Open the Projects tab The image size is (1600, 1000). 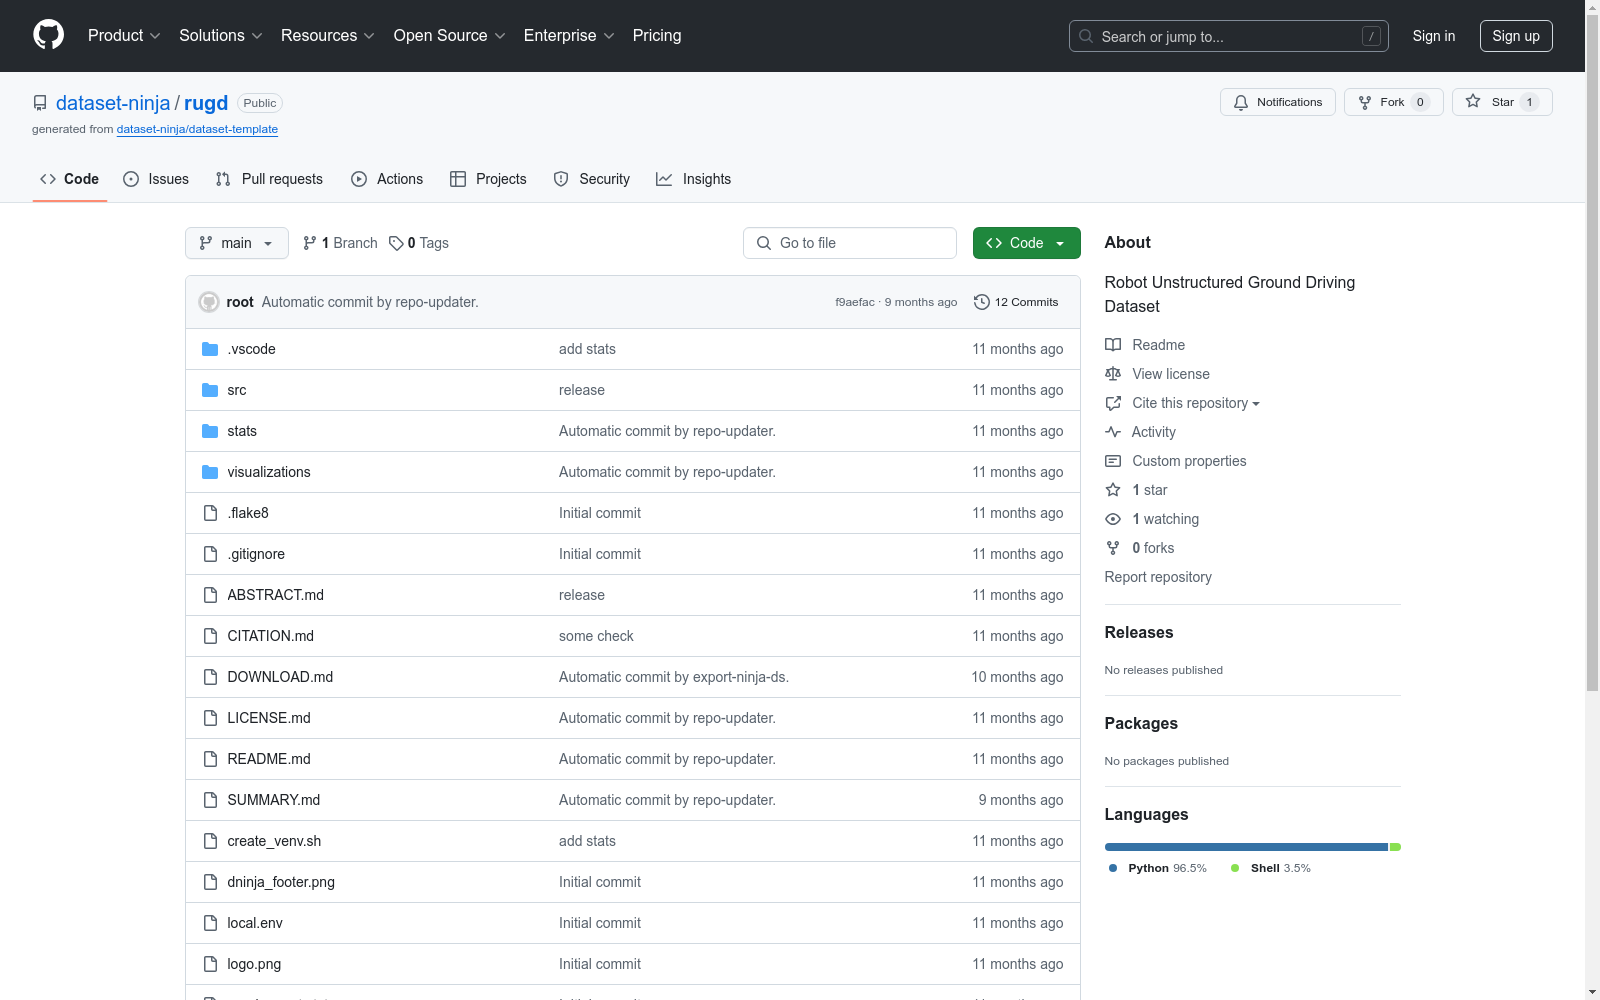[488, 179]
